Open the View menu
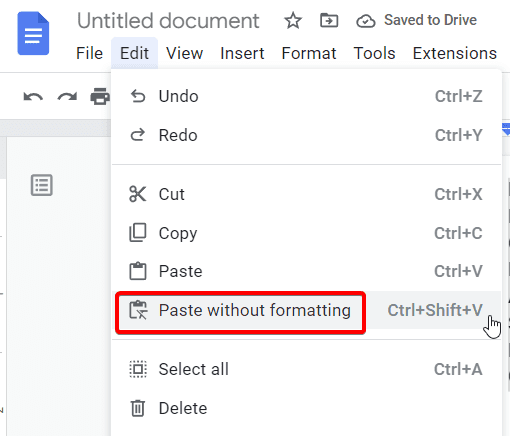Screen dimensions: 510x436 coord(185,53)
